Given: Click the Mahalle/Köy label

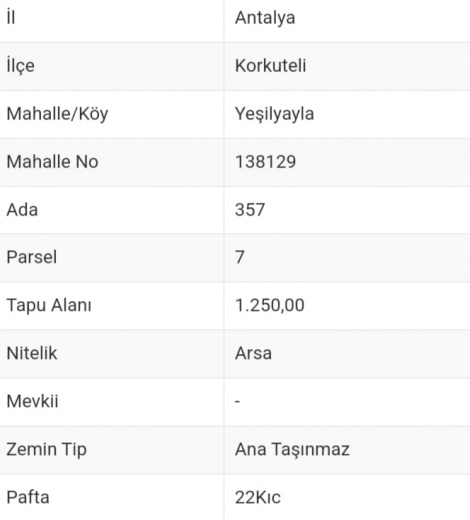Looking at the screenshot, I should coord(57,114).
